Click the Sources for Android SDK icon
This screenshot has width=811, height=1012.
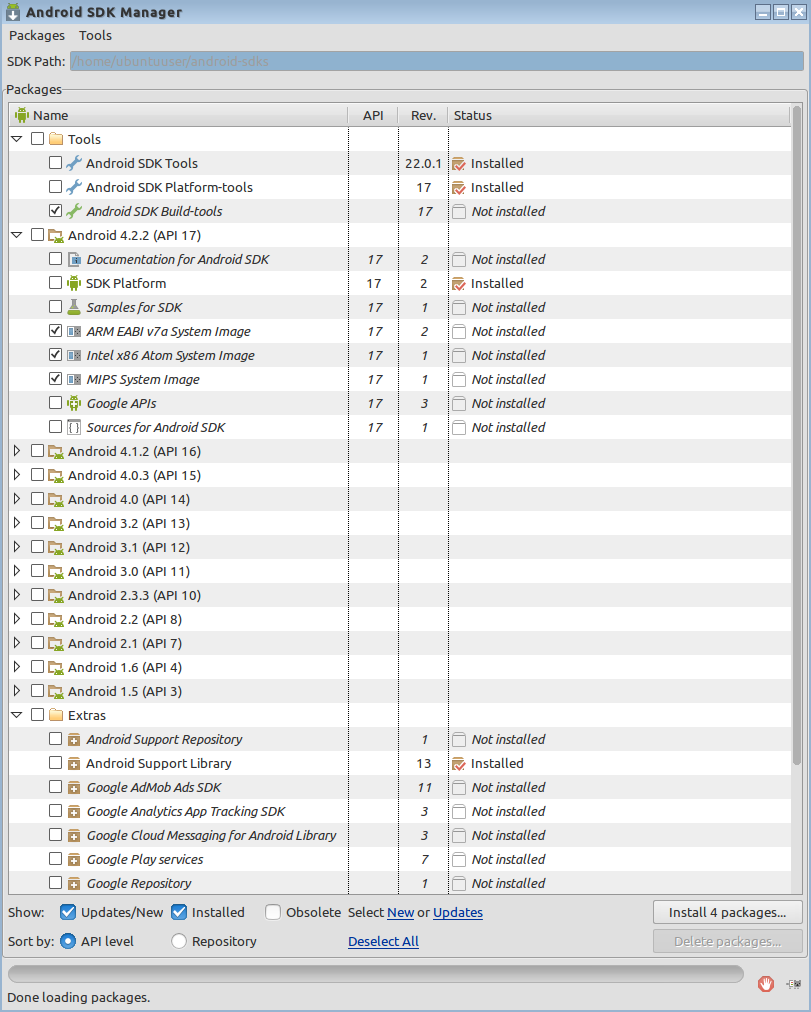click(x=74, y=427)
